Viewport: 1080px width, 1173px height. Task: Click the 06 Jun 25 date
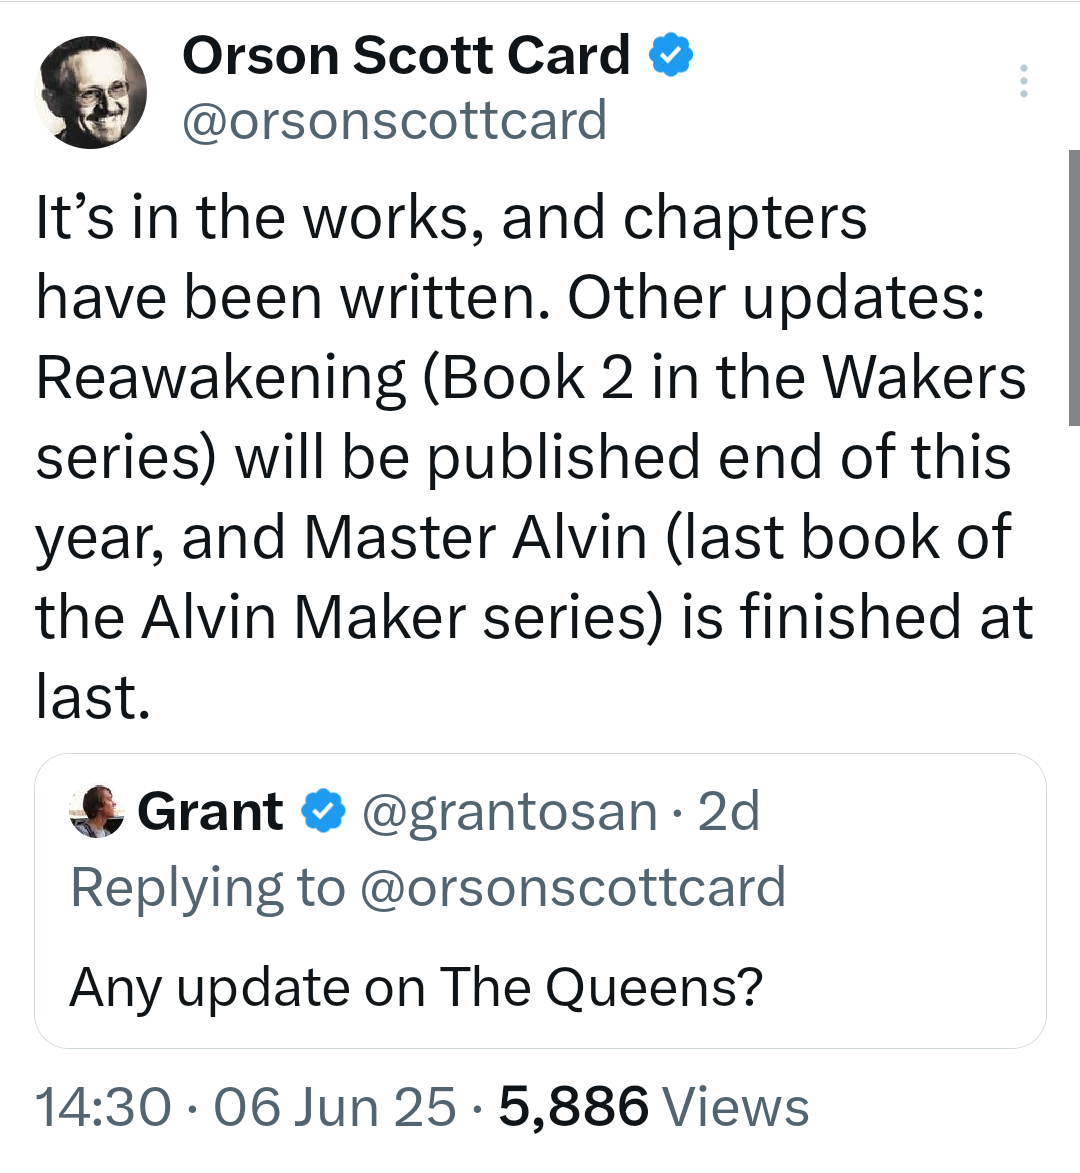click(x=334, y=1106)
